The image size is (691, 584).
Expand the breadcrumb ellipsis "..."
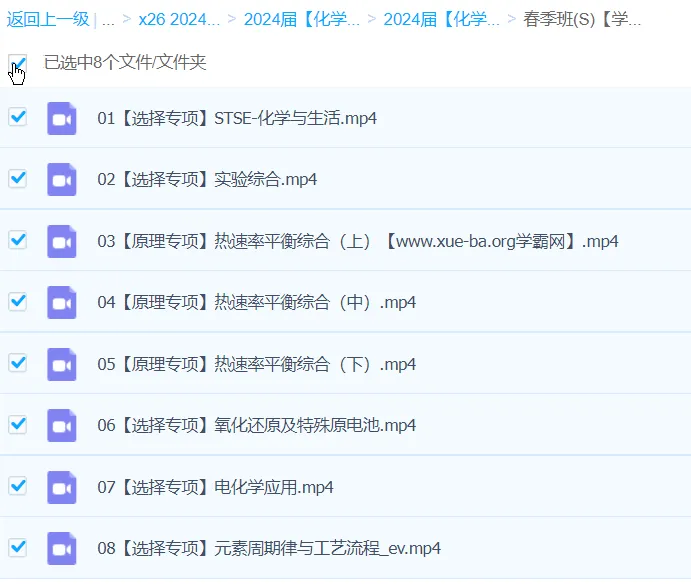pyautogui.click(x=108, y=19)
